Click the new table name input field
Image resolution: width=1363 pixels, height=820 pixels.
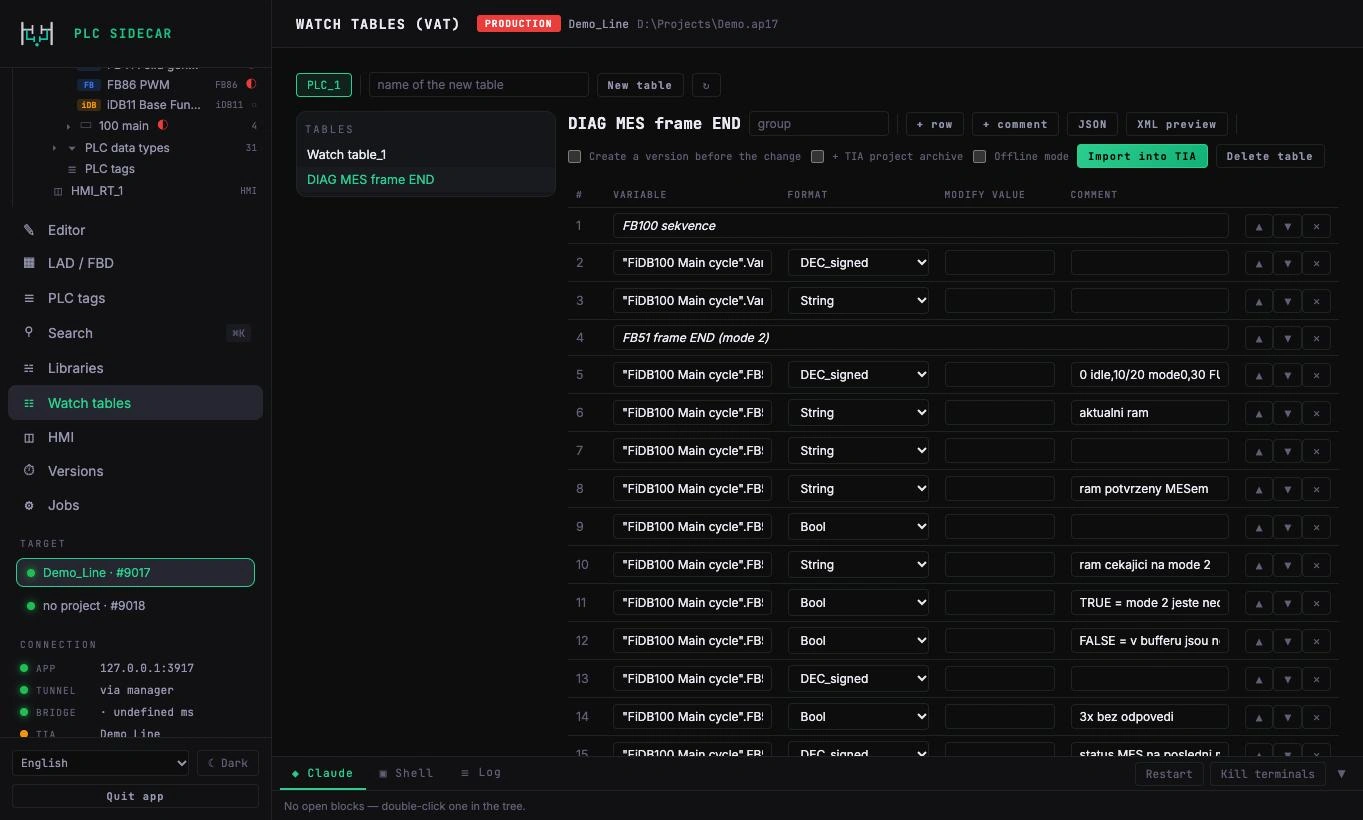click(x=479, y=85)
